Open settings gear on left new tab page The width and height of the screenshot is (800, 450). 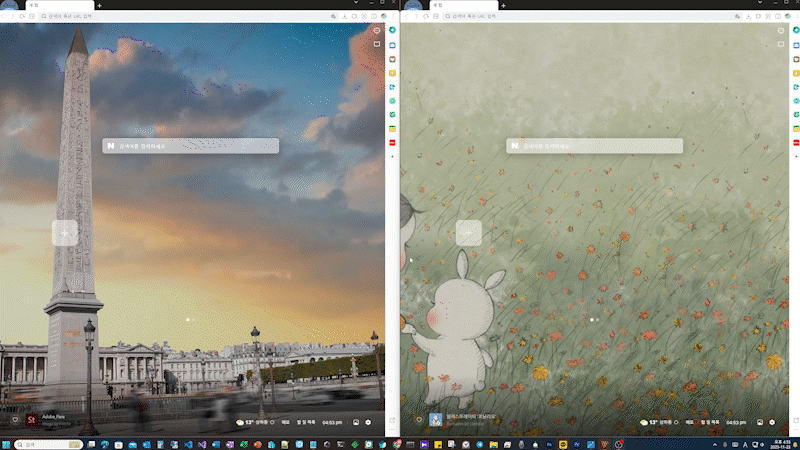[x=368, y=422]
